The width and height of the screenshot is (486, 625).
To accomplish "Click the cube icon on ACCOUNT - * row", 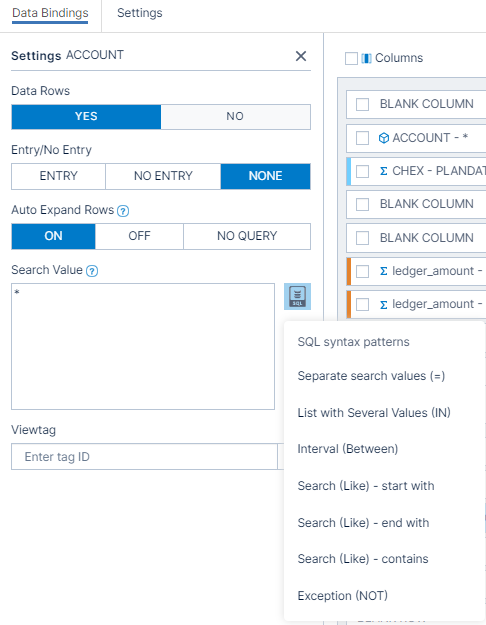I will (384, 138).
